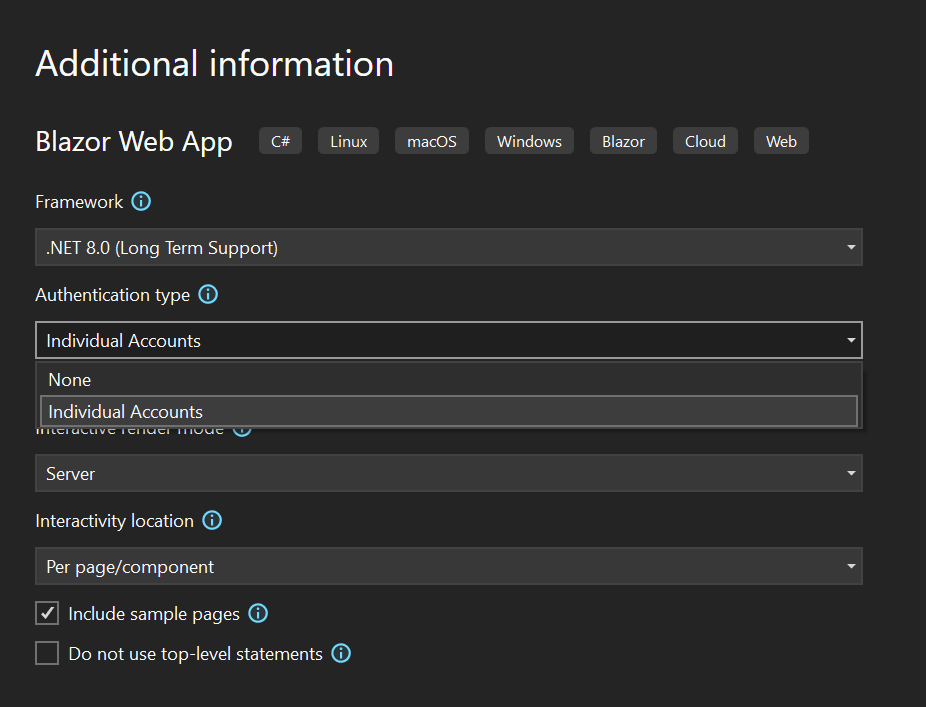Click the Include sample pages info icon
Screen dimensions: 926x707
258,613
